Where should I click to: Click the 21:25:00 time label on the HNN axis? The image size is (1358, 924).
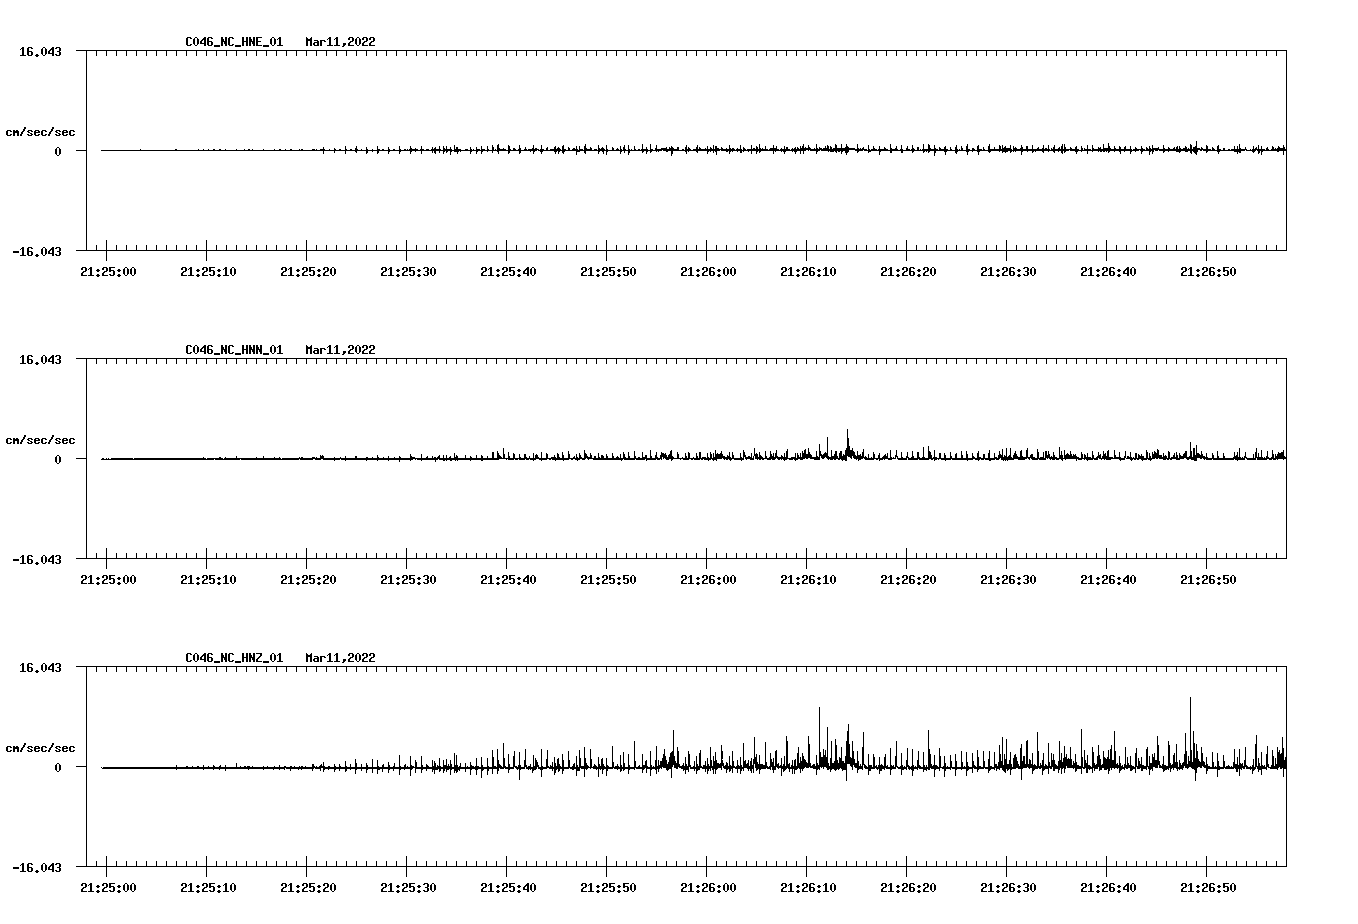click(x=108, y=580)
